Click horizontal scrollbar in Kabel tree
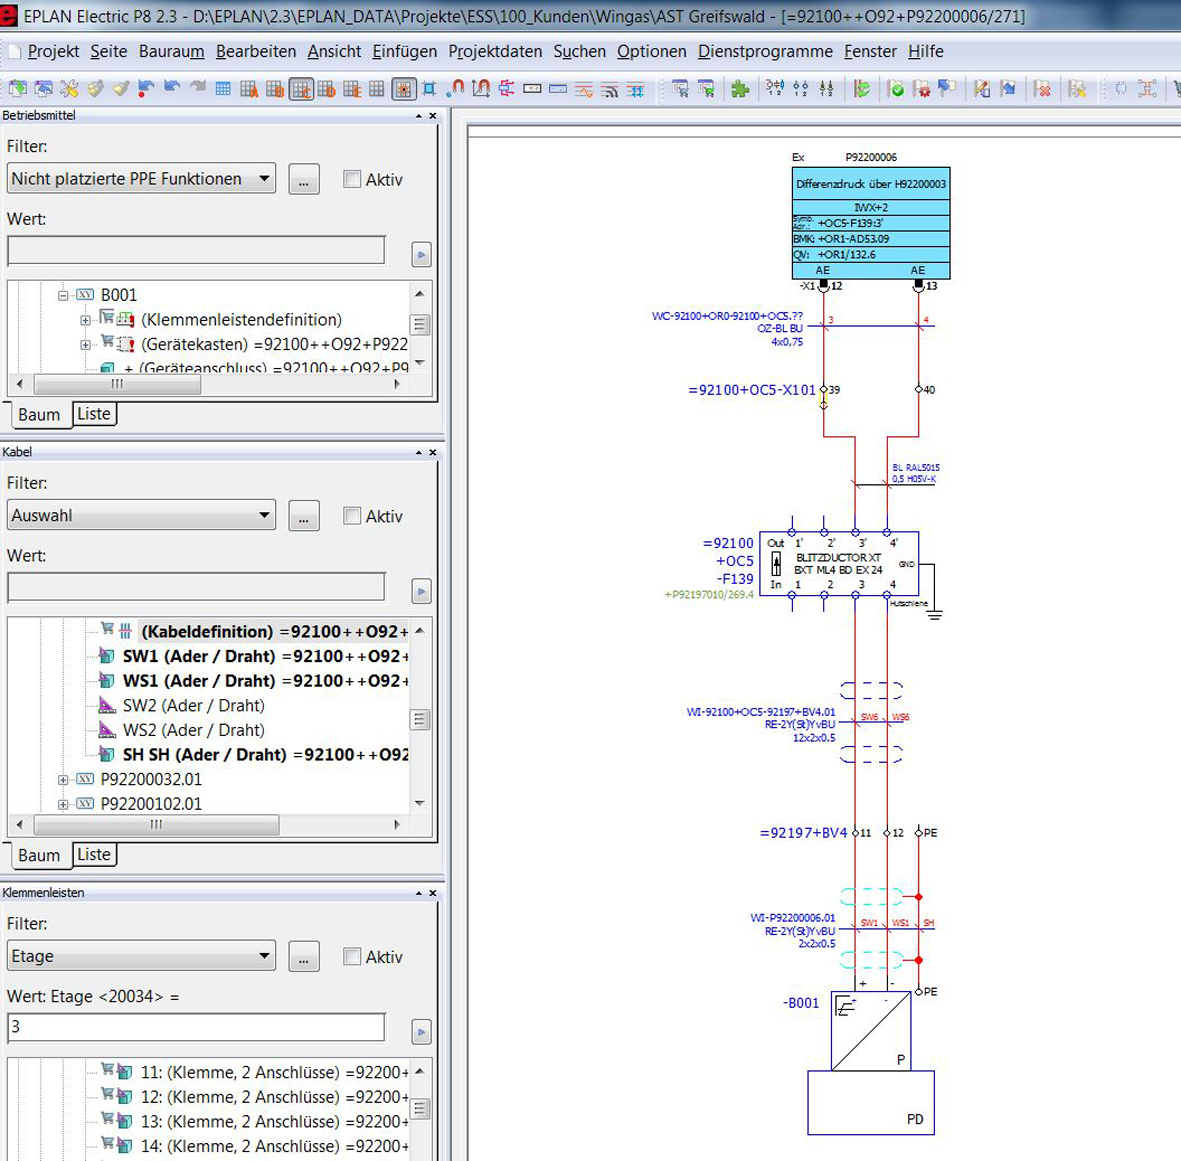The width and height of the screenshot is (1181, 1161). [x=155, y=825]
